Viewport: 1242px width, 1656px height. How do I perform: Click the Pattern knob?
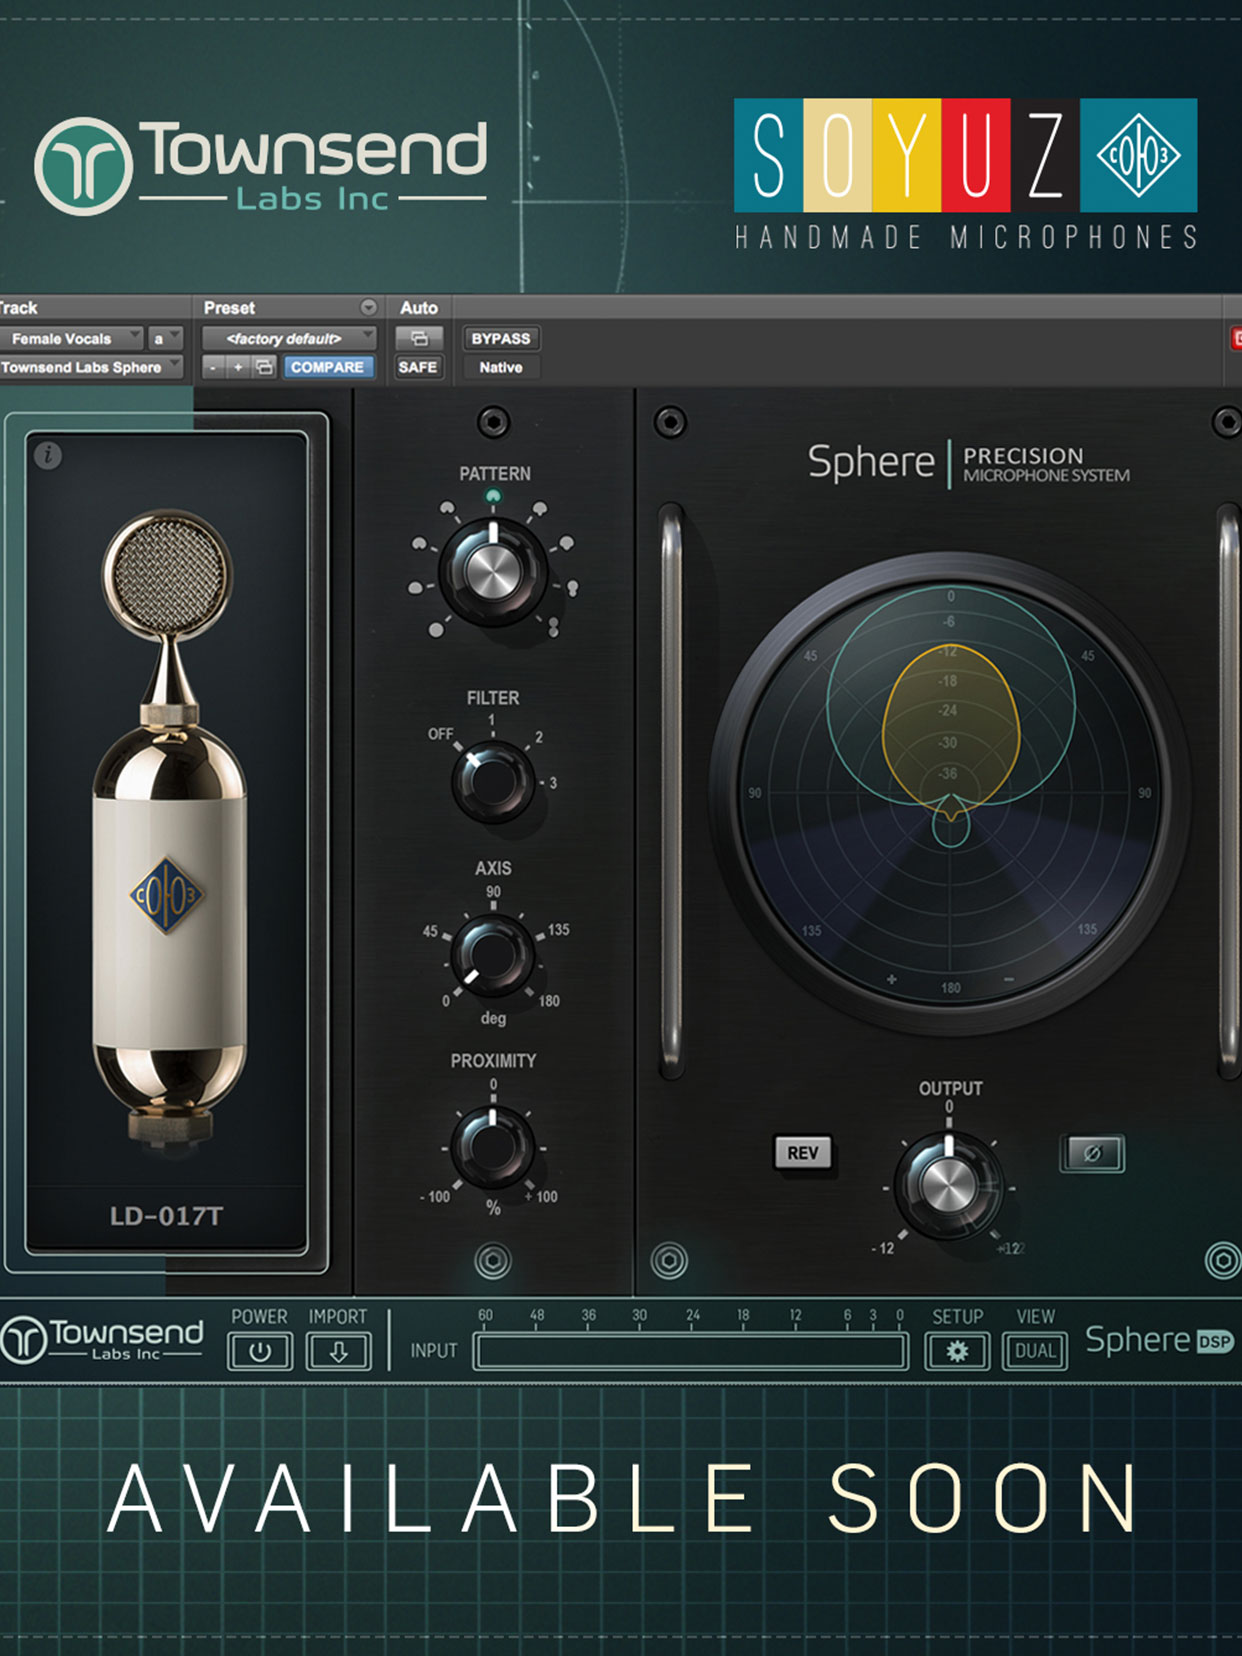pos(493,572)
